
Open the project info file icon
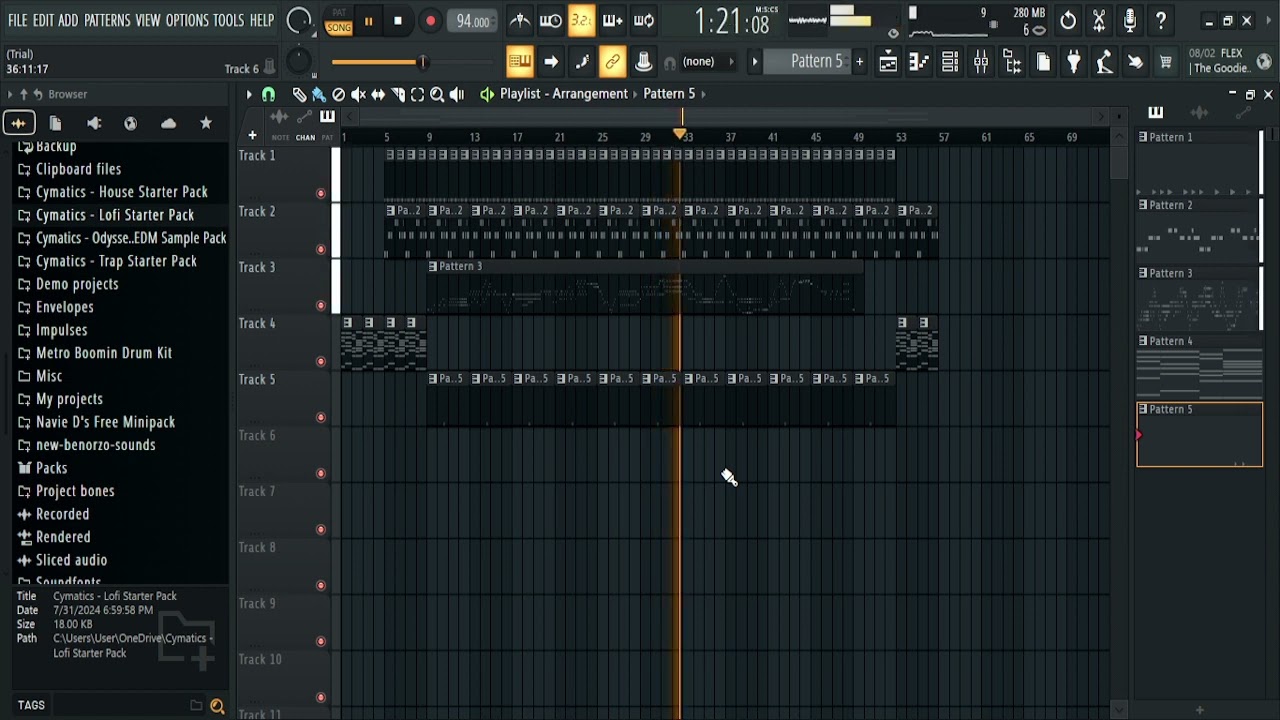[x=1043, y=62]
